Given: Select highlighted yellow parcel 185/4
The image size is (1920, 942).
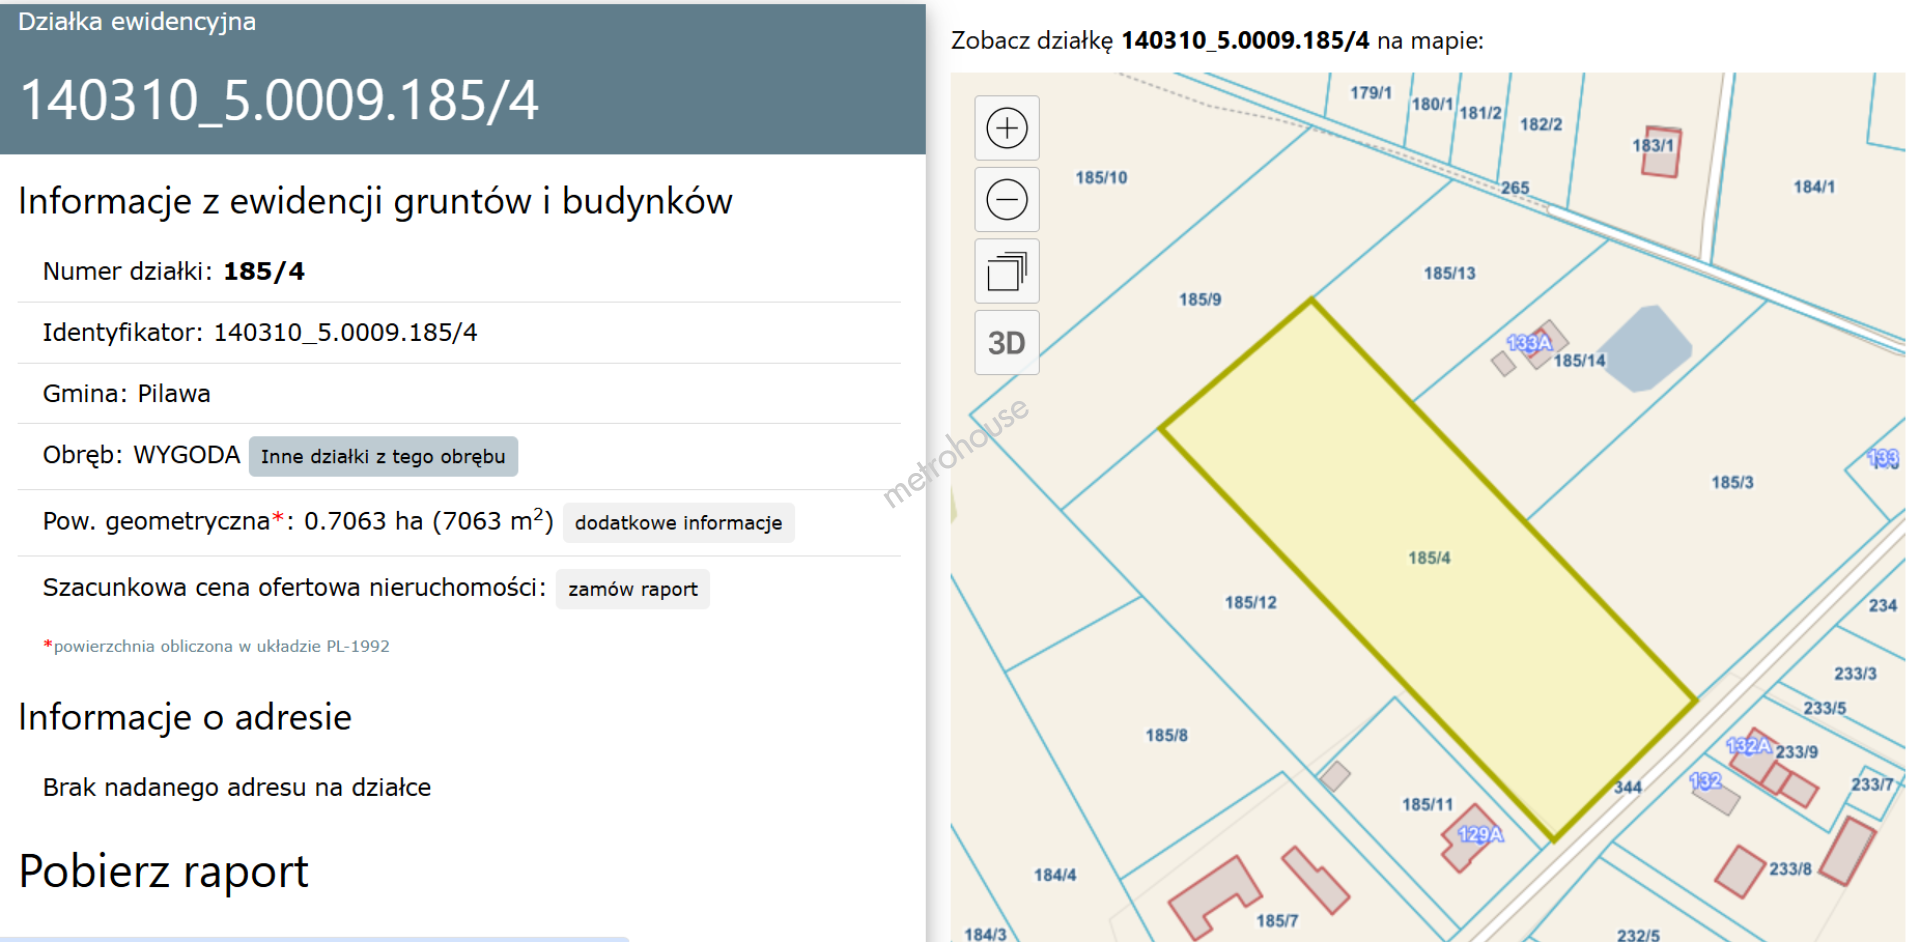Looking at the screenshot, I should click(1428, 558).
